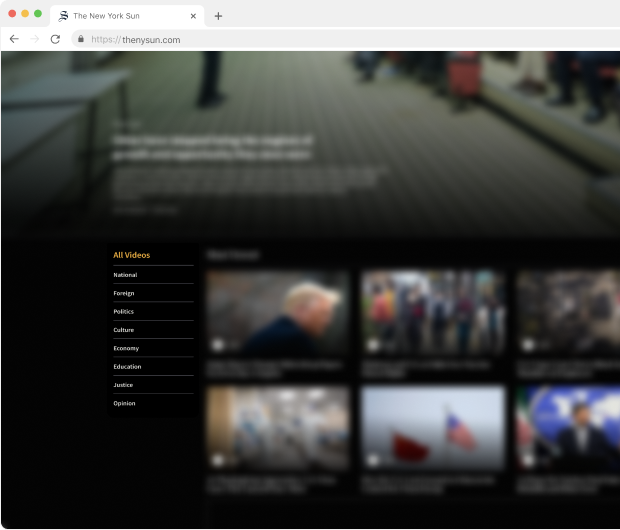The image size is (620, 530).
Task: Open the Justice video category
Action: (123, 385)
